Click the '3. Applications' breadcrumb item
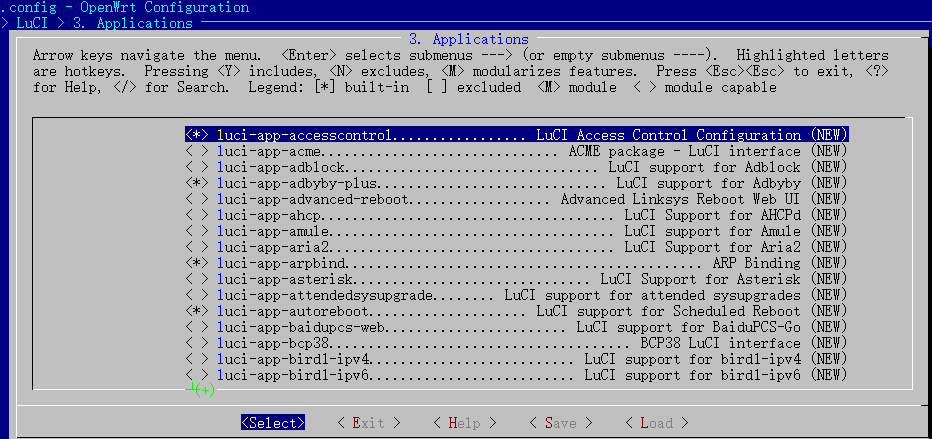This screenshot has height=439, width=932. click(133, 23)
